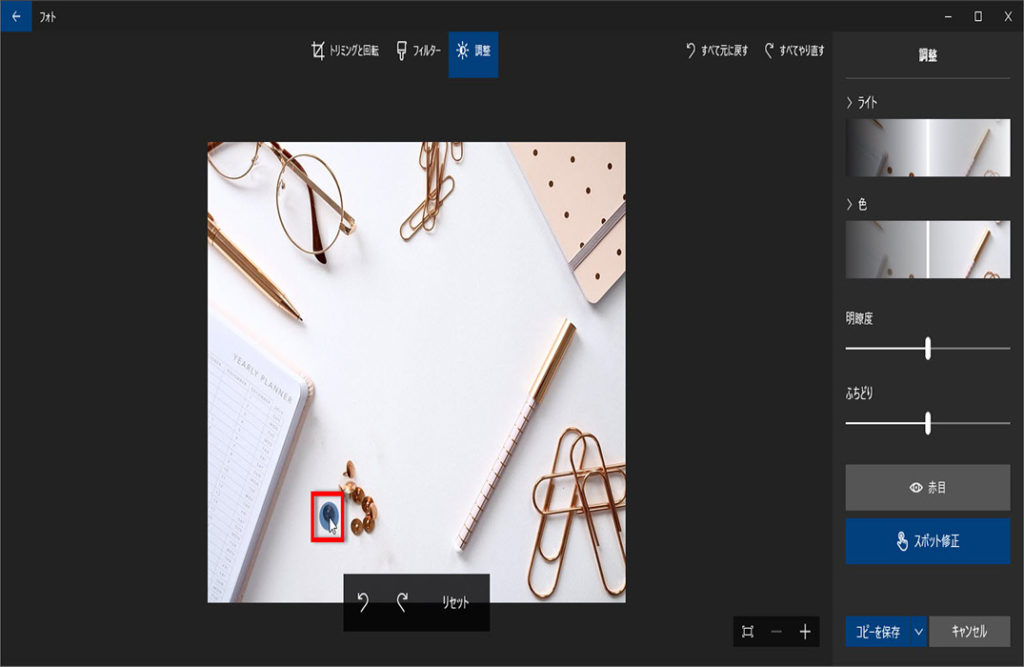
Task: Click the undo arrow below the photo
Action: click(363, 602)
